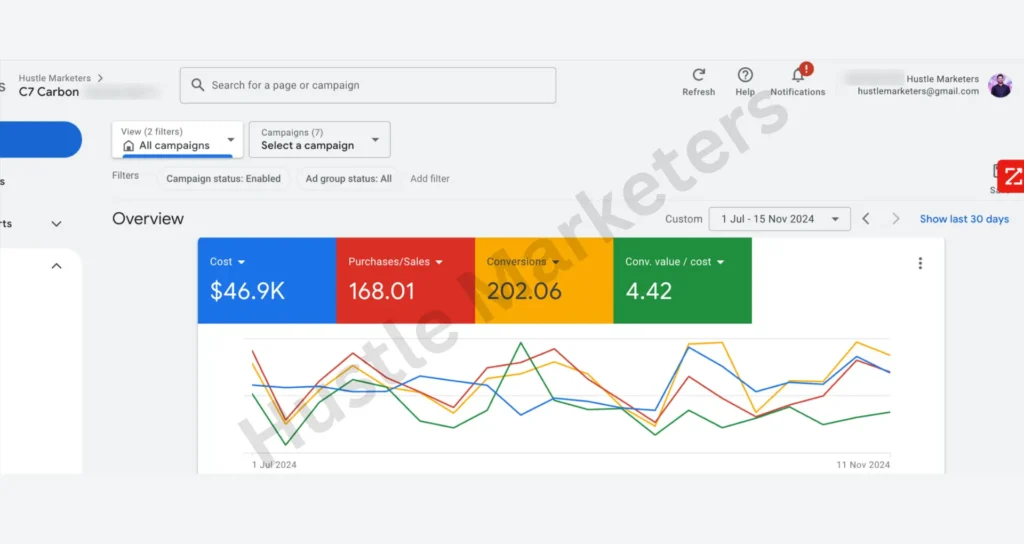Open the Notifications bell

798,76
